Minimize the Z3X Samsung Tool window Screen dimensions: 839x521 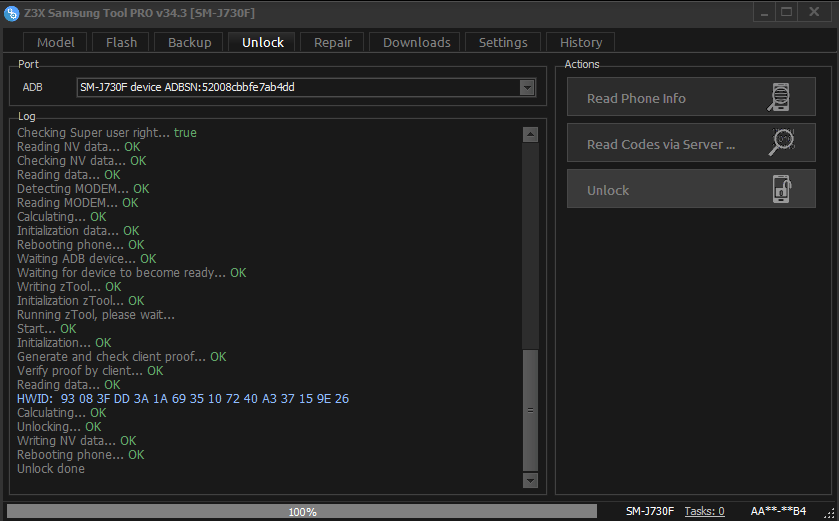pos(765,12)
